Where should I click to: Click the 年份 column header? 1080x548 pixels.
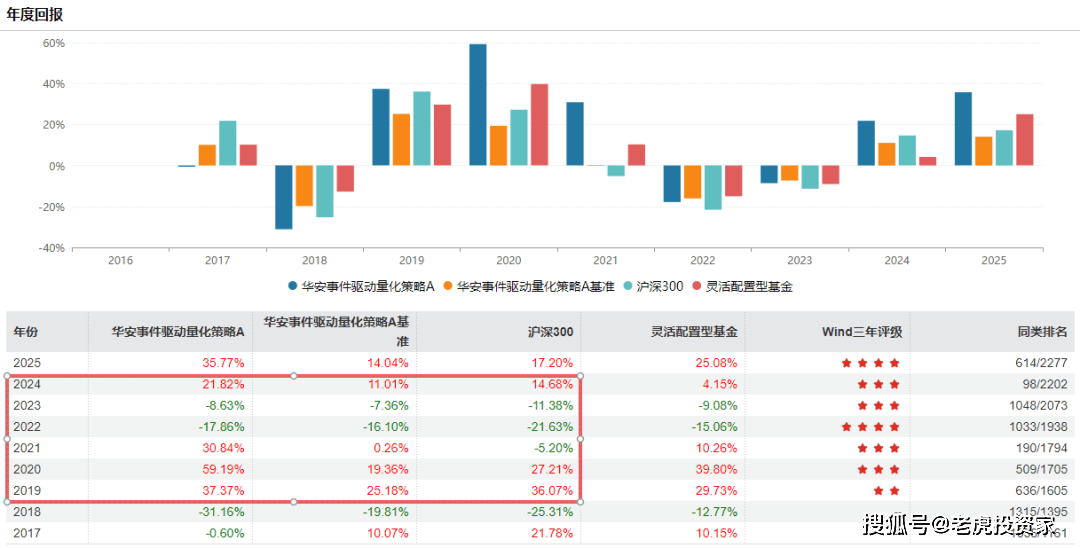[25, 332]
